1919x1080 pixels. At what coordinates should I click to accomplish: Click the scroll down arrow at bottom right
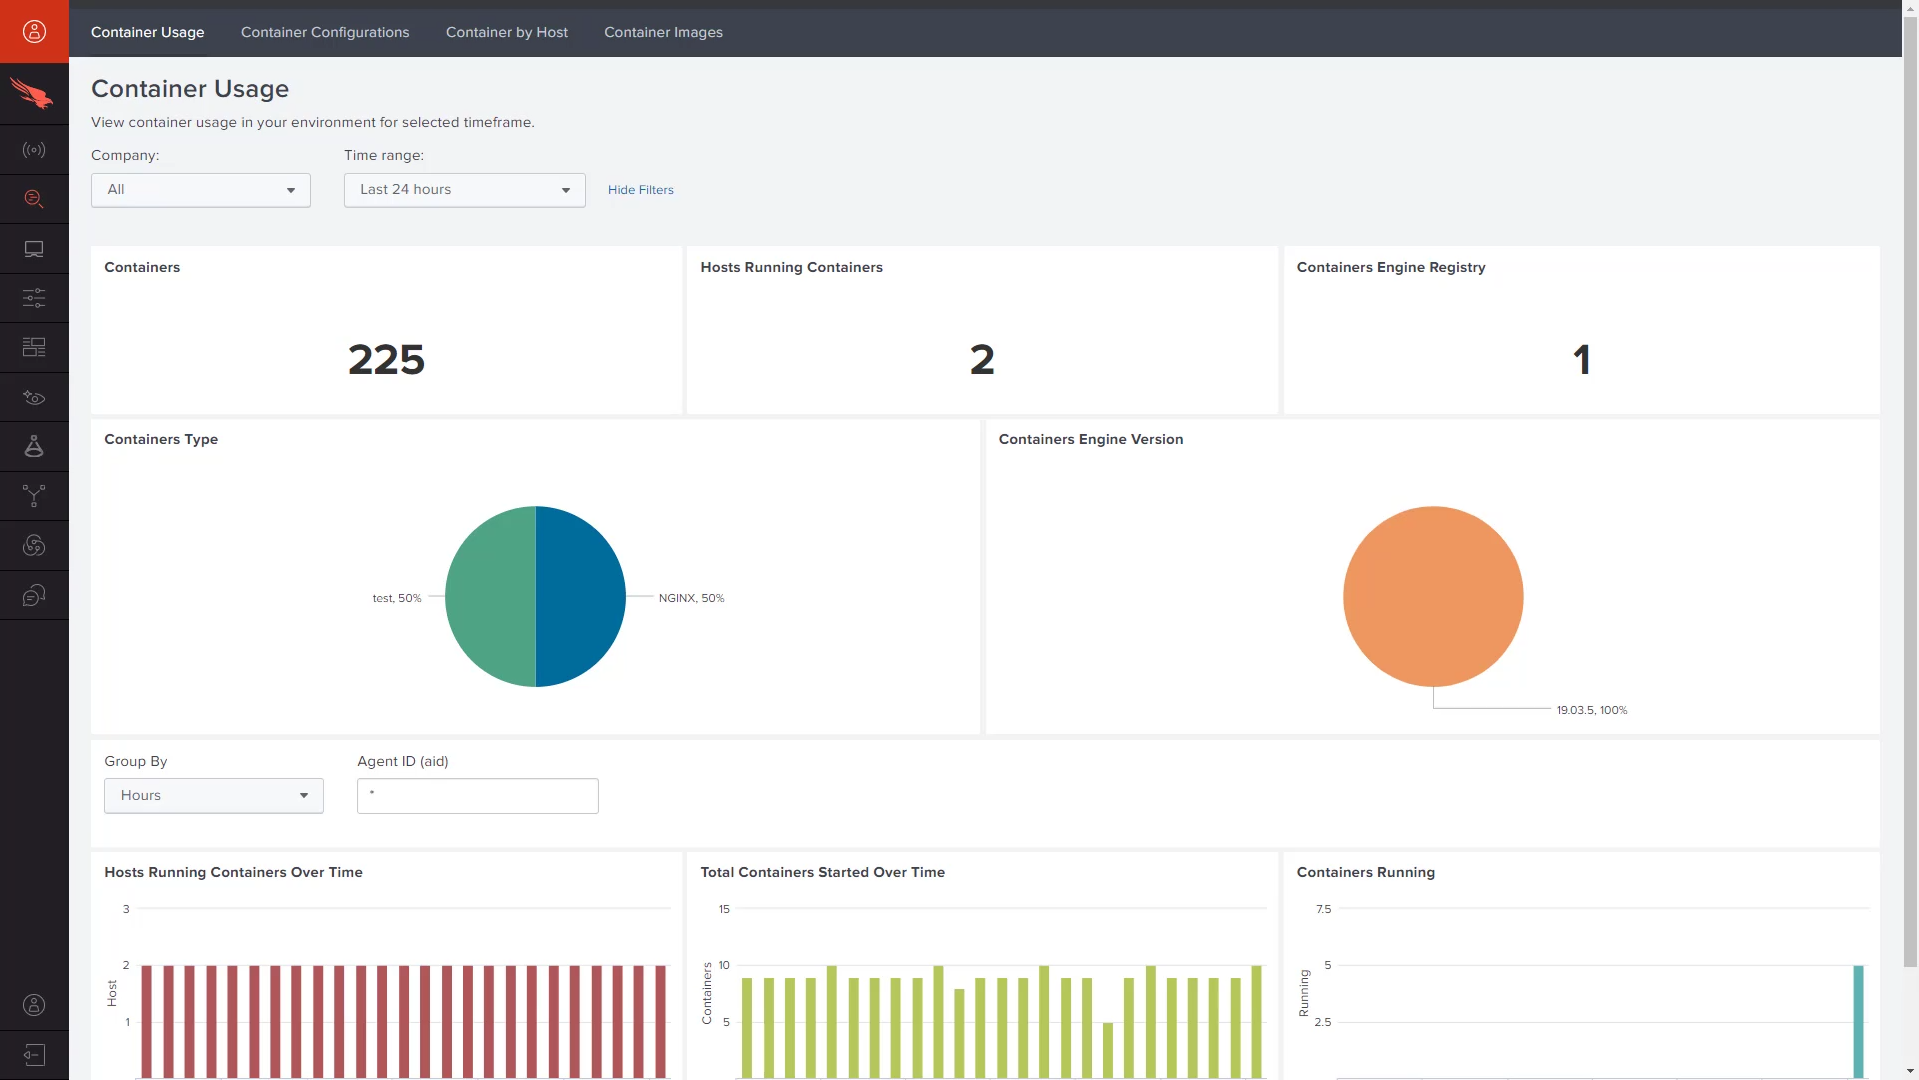[x=1910, y=1071]
